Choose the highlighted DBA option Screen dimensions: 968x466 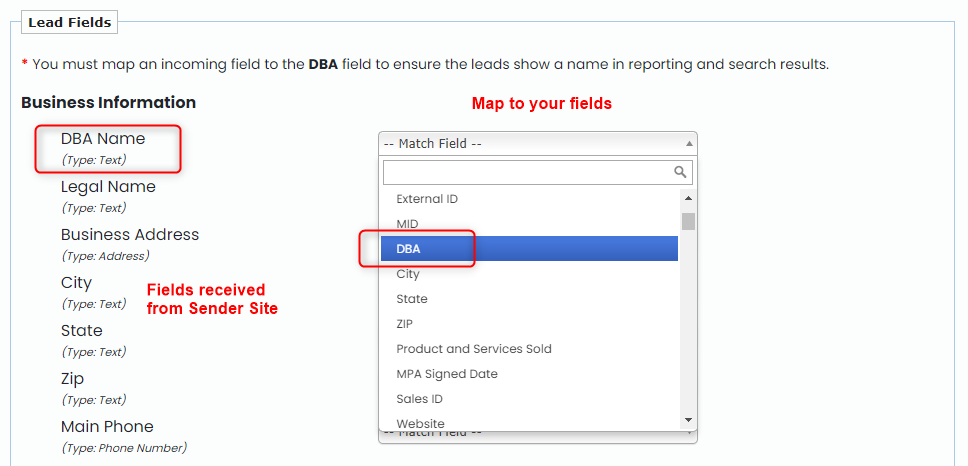(x=529, y=249)
